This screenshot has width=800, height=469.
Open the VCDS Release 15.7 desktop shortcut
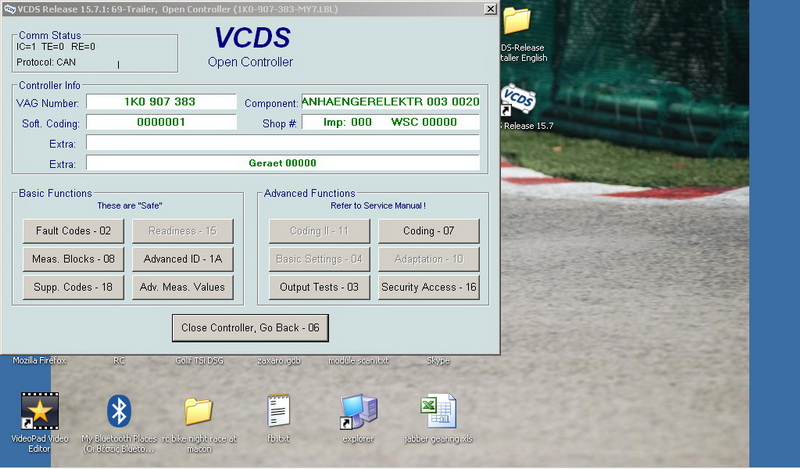(518, 100)
